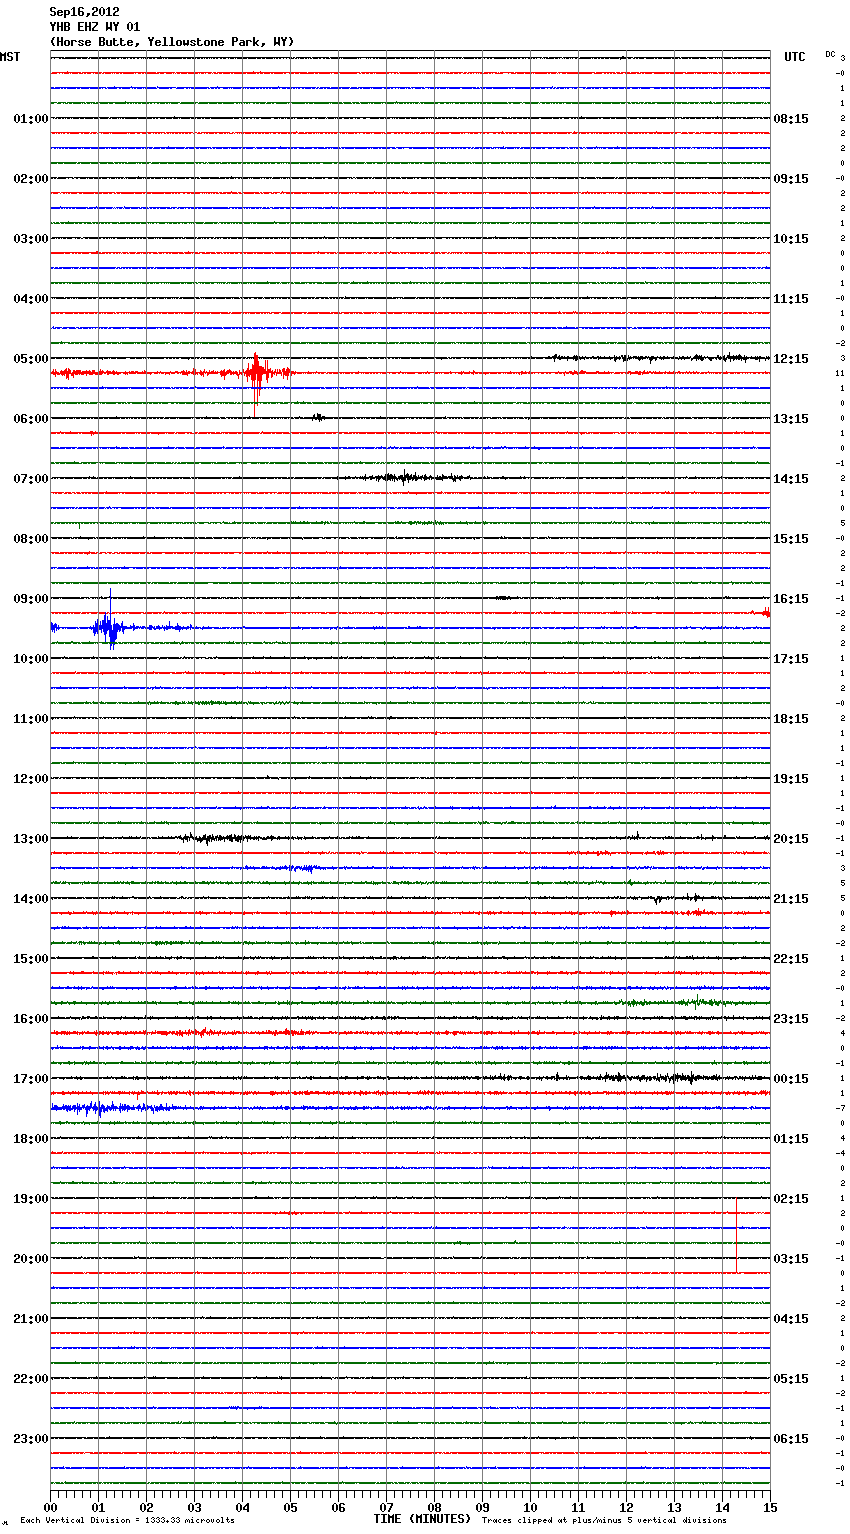Screen dimensions: 850x1534
Task: Click the large red seismic burst after 05:00
Action: 256,382
